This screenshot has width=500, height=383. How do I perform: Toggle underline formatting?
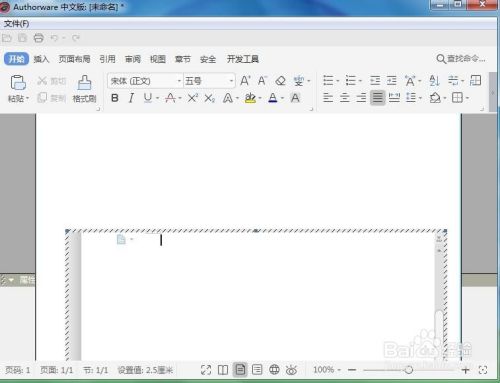pos(148,98)
